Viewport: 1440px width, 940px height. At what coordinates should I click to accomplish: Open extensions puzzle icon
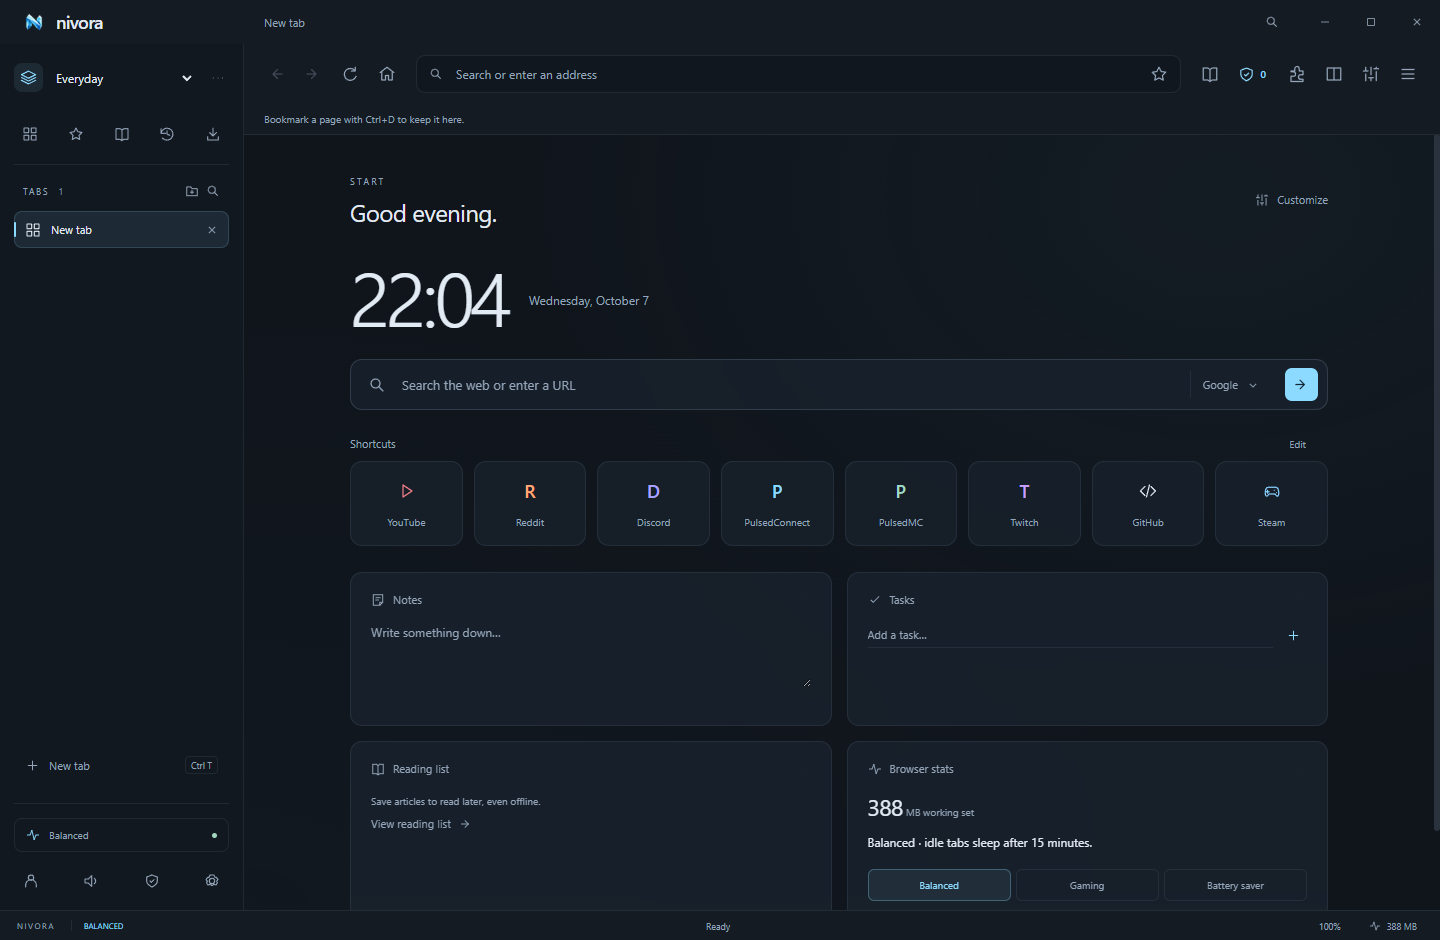[1297, 74]
